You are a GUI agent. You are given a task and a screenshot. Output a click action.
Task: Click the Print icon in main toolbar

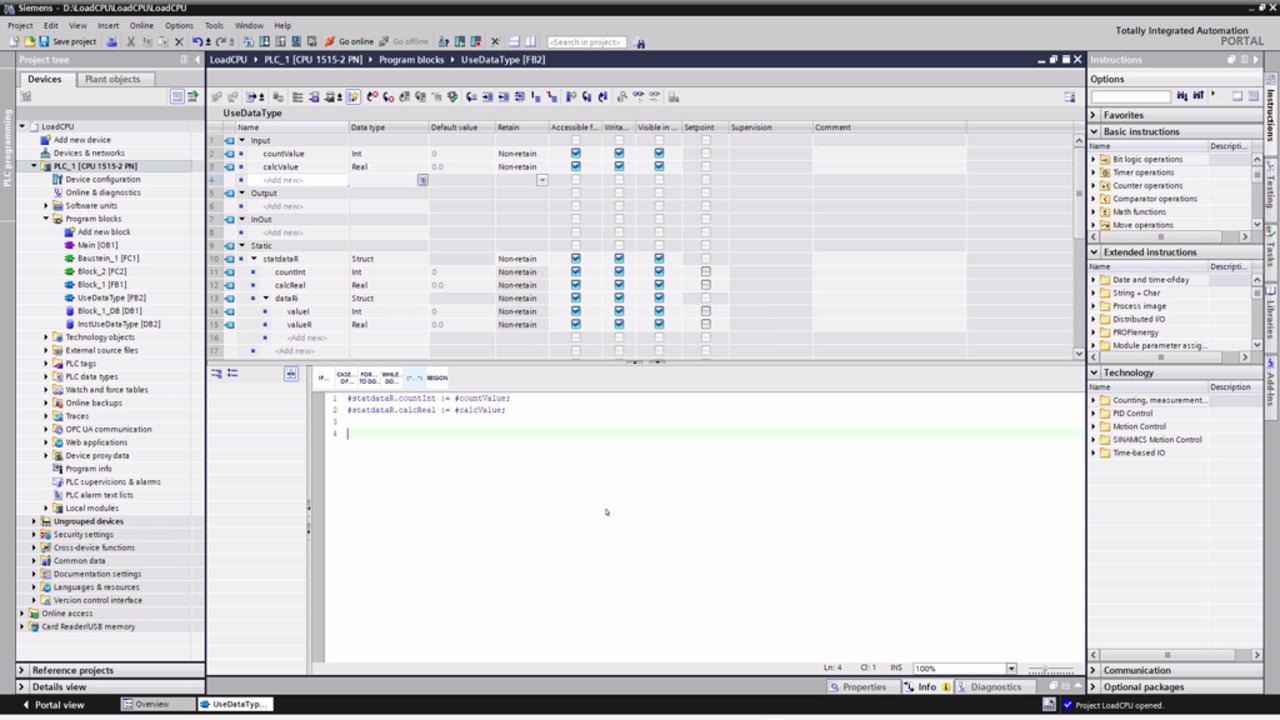coord(112,42)
